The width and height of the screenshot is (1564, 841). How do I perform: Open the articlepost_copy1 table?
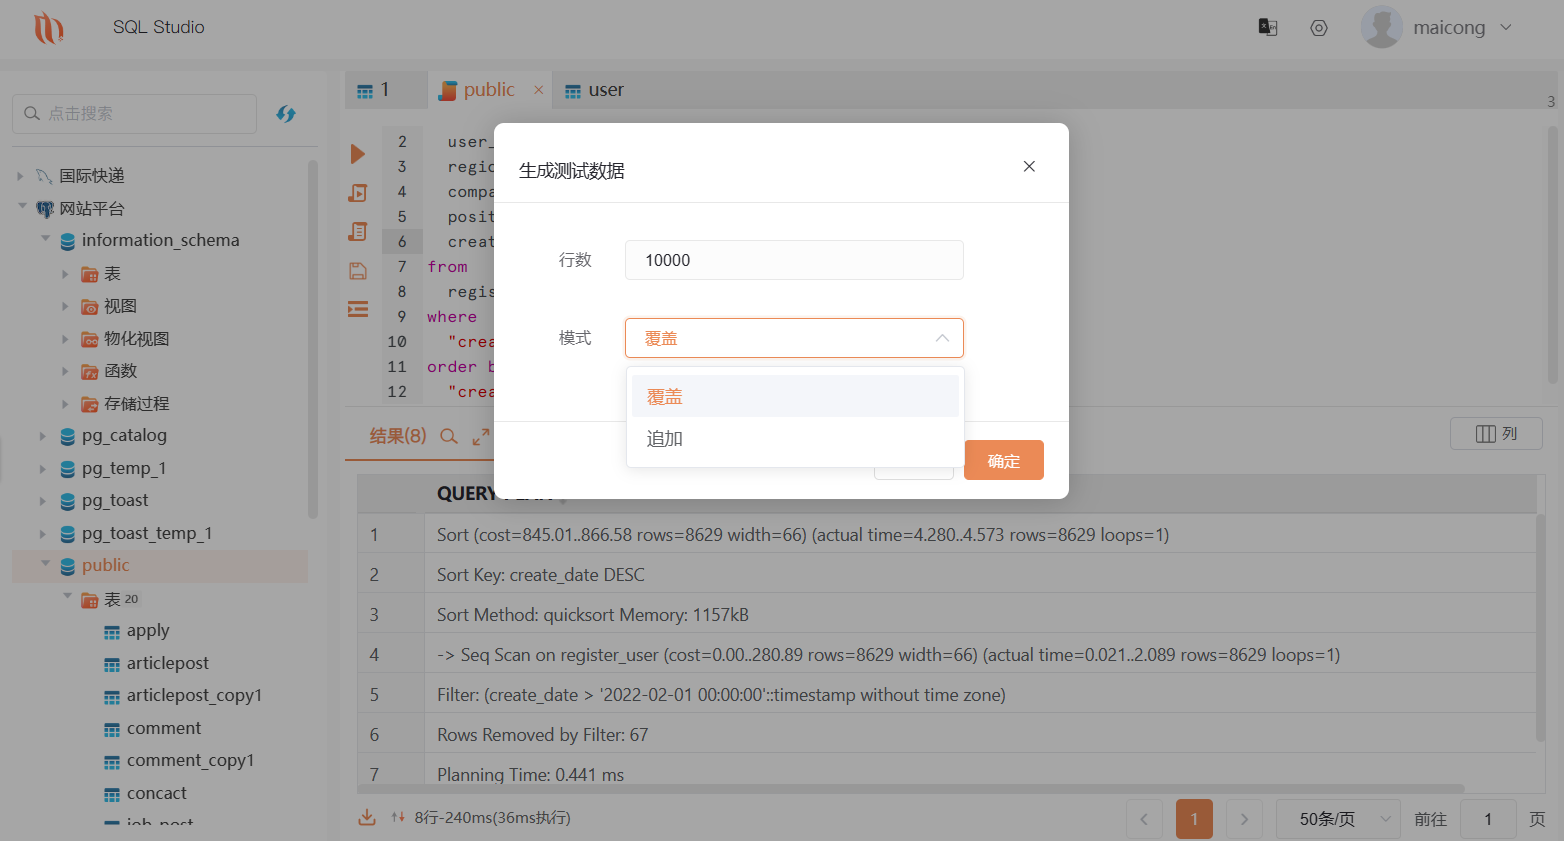point(194,695)
